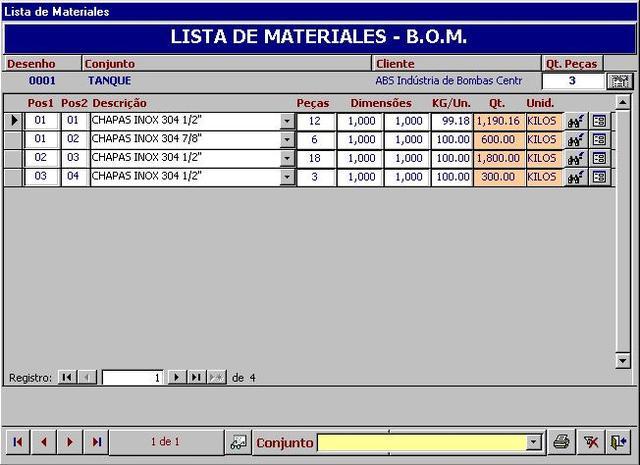The height and width of the screenshot is (465, 640).
Task: Click the 0001 Desenho number
Action: pos(42,81)
